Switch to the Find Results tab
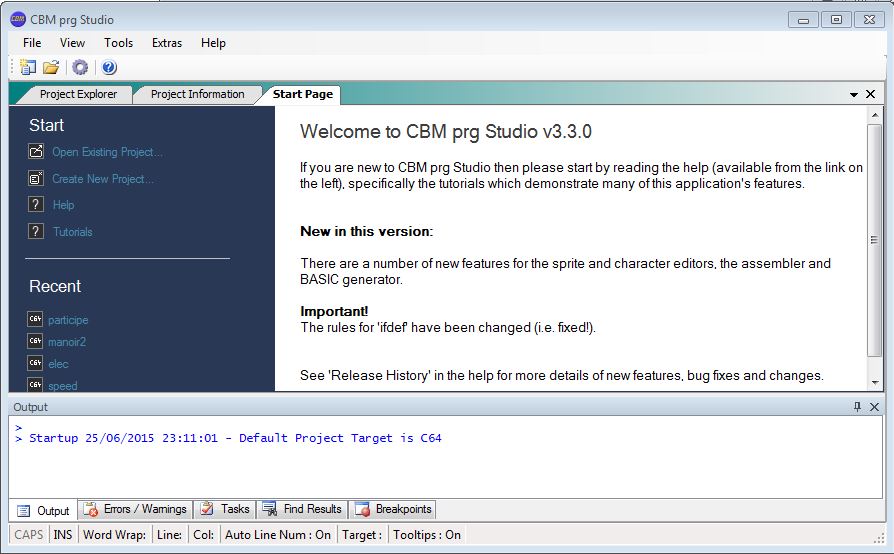Screen dimensions: 894x554 pyautogui.click(x=302, y=509)
